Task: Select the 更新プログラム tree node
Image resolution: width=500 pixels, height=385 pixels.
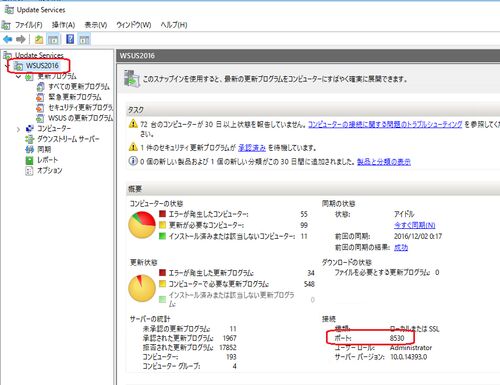Action: click(x=57, y=76)
